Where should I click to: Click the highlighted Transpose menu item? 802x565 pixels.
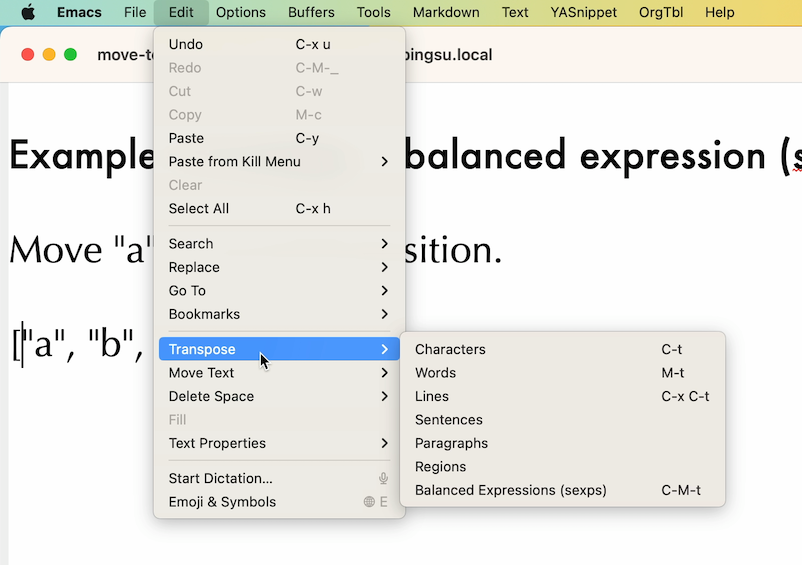tap(279, 349)
